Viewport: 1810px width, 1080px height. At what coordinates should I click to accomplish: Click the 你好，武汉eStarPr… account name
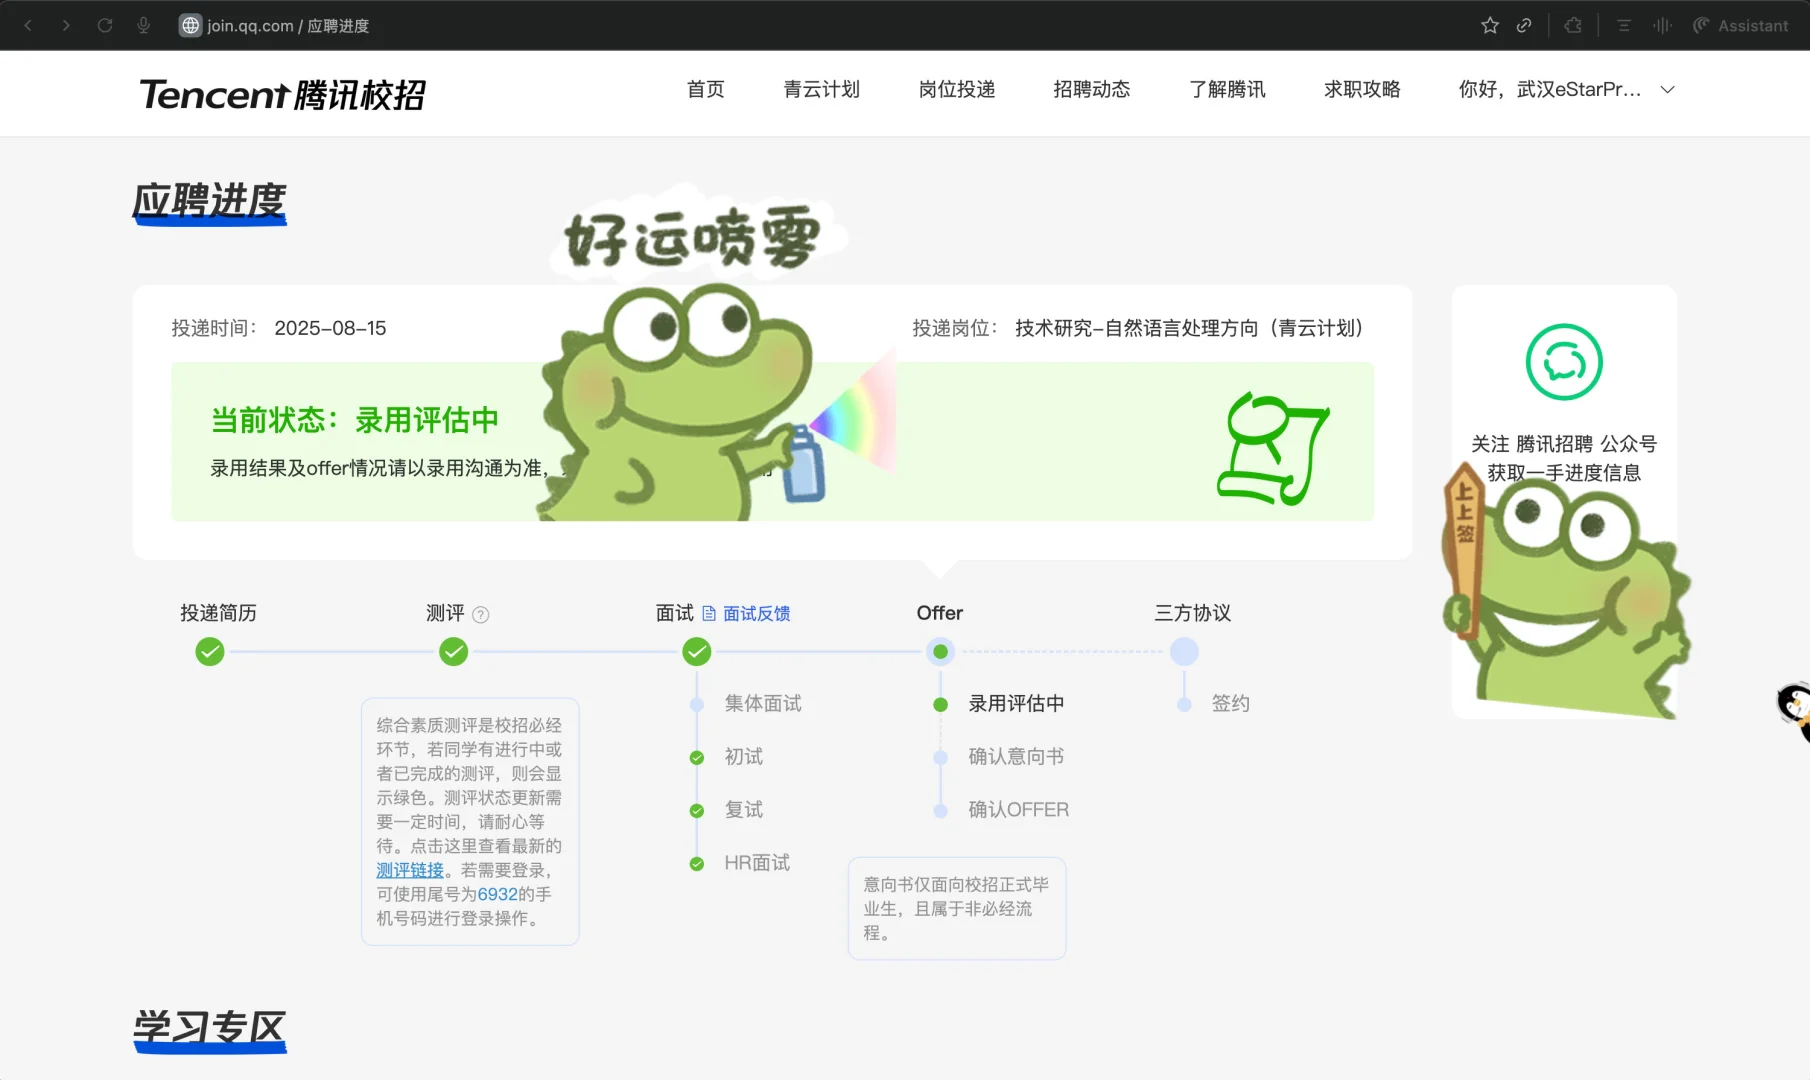[x=1549, y=89]
